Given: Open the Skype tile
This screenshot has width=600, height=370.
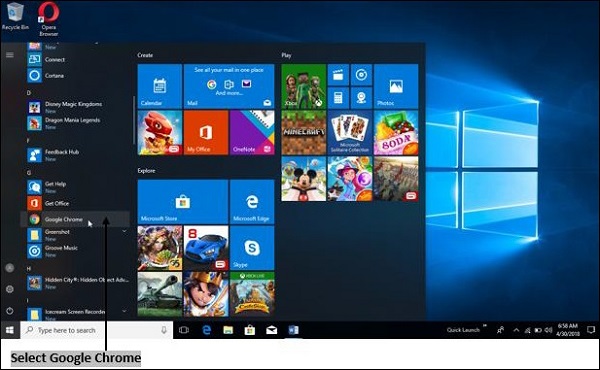Looking at the screenshot, I should click(x=252, y=248).
